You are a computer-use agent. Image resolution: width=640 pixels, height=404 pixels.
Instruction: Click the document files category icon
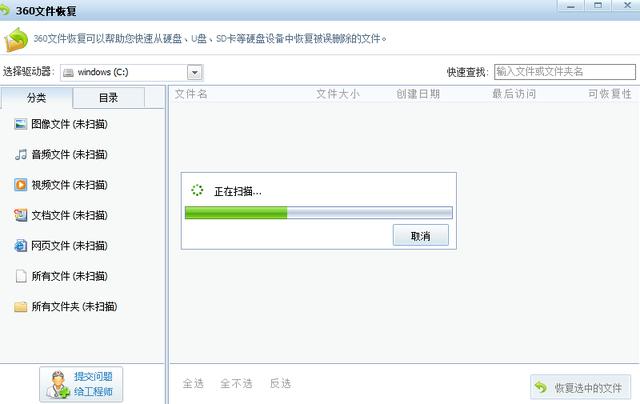20,215
